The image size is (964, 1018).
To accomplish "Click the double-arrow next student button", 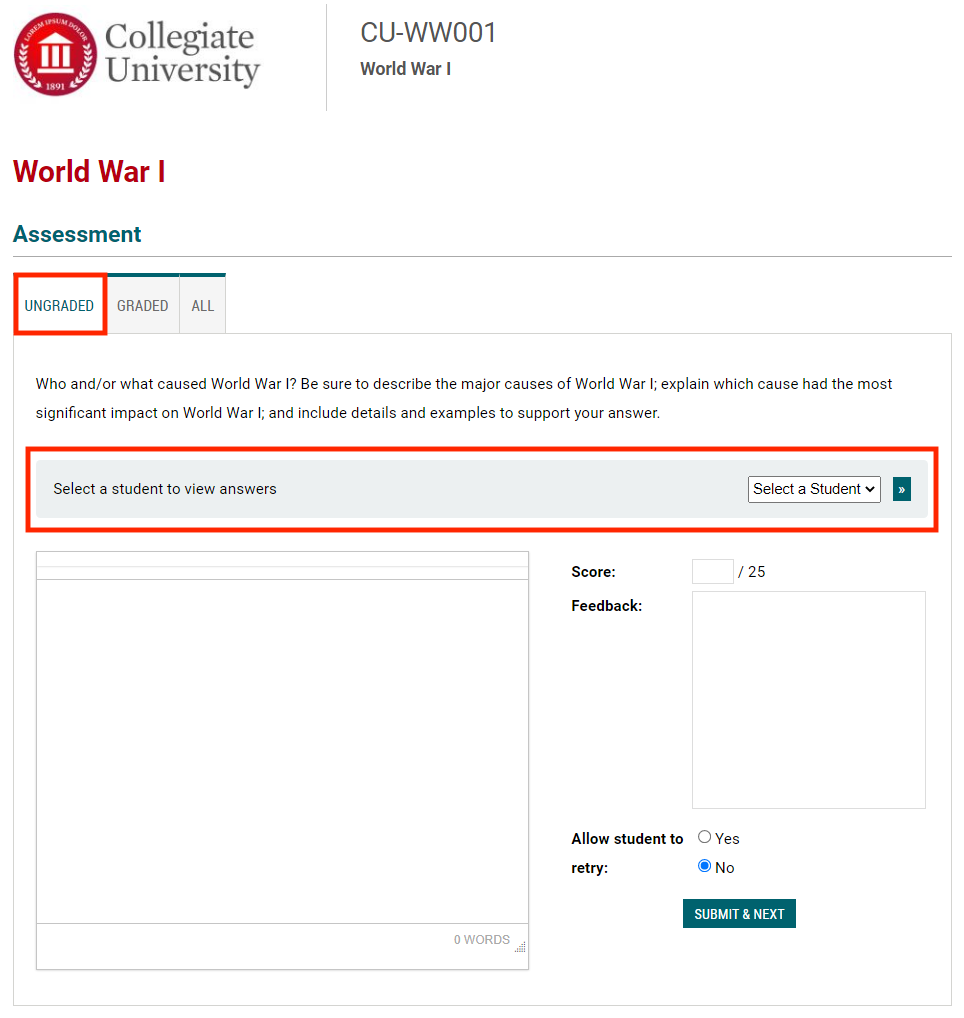I will point(902,489).
